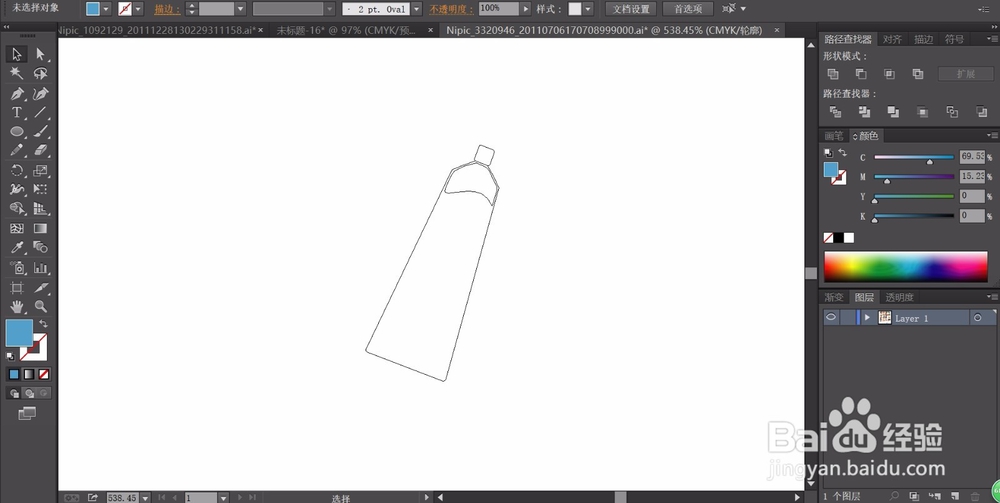Select the Direct Selection tool

click(x=40, y=54)
